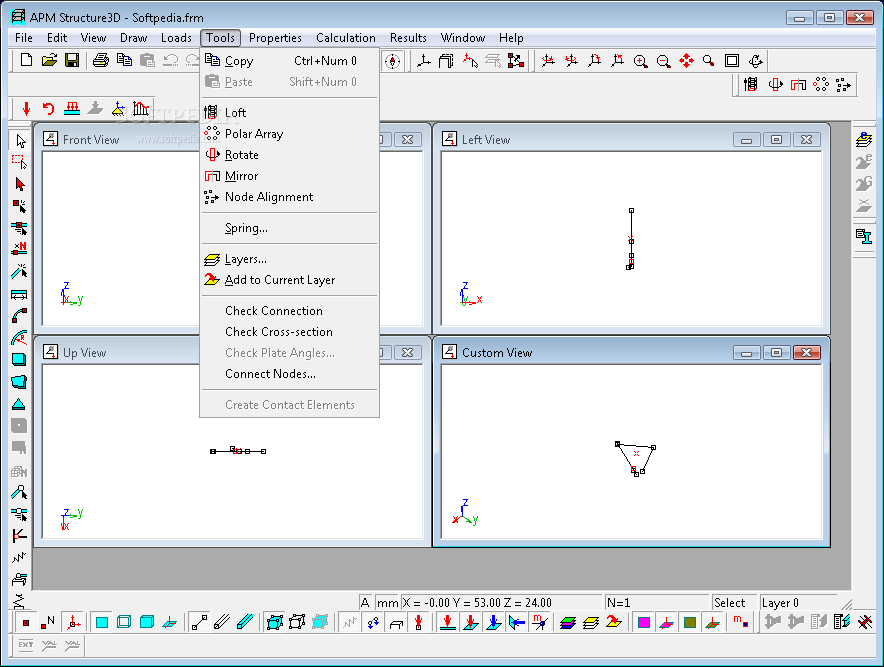Choose Polar Array in Tools menu
Screen dimensions: 884x667
click(289, 134)
